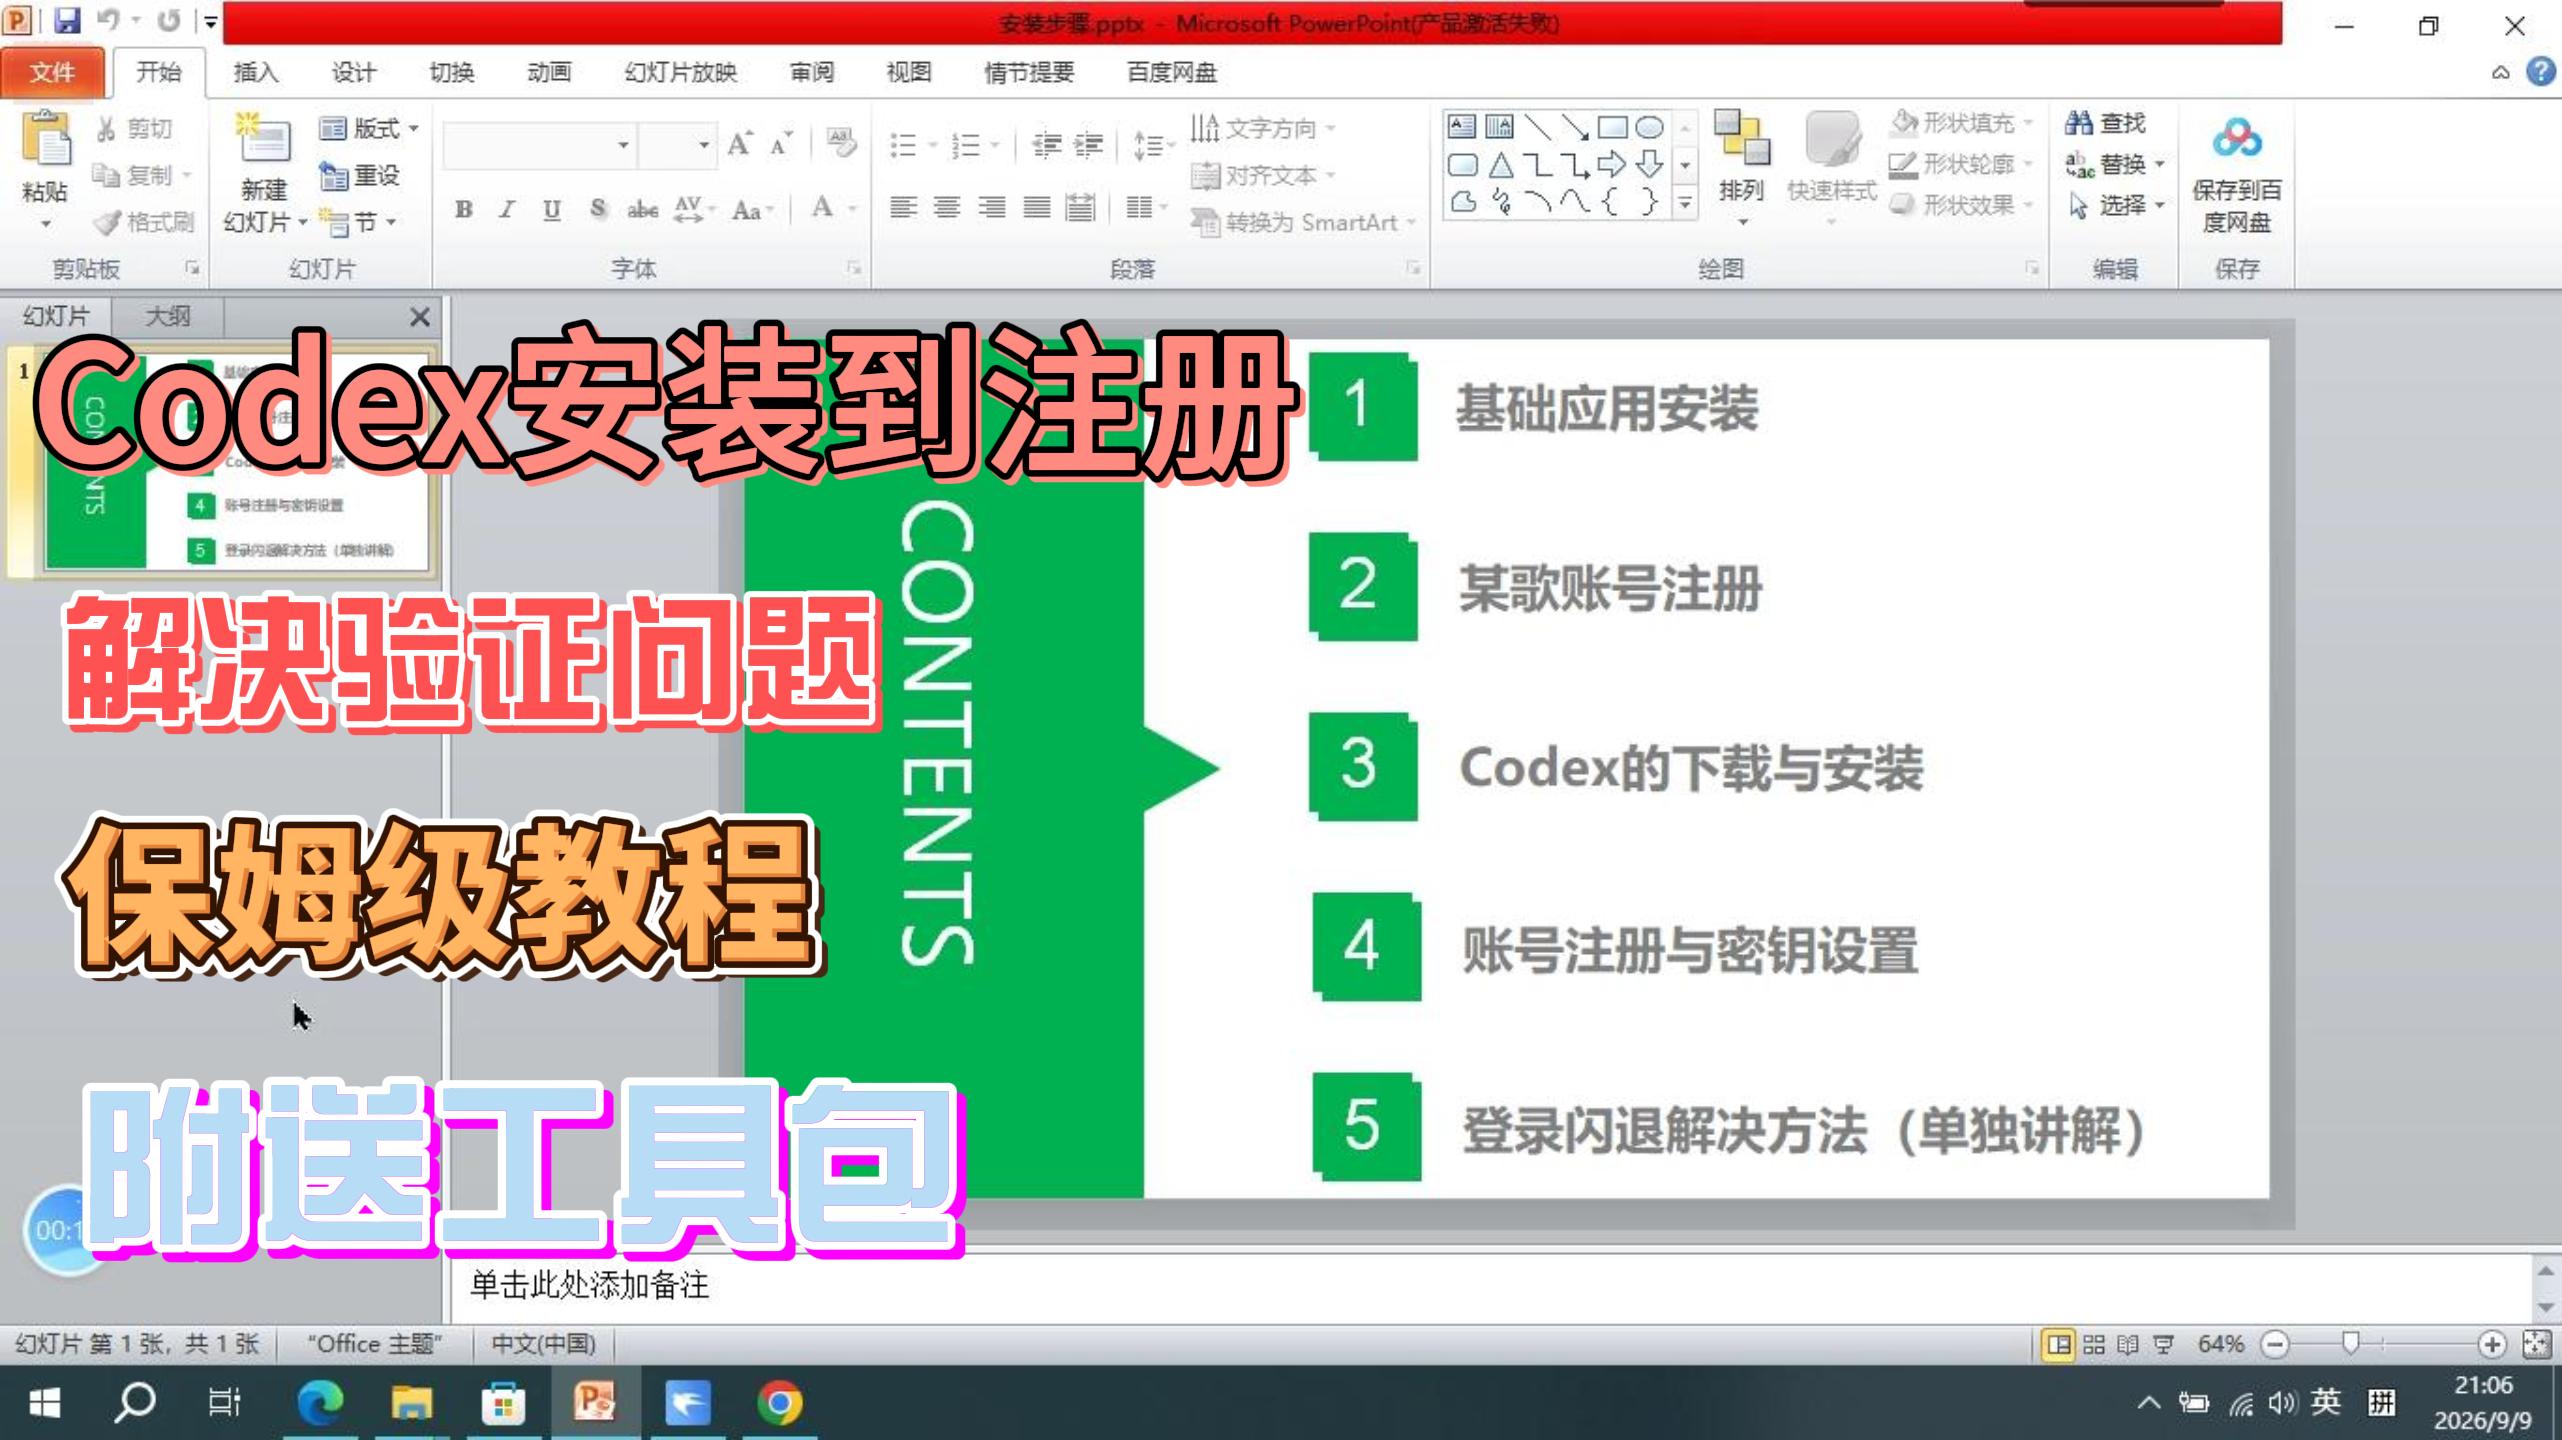
Task: Switch to Slide Show (幻灯片放映) tab
Action: point(681,72)
